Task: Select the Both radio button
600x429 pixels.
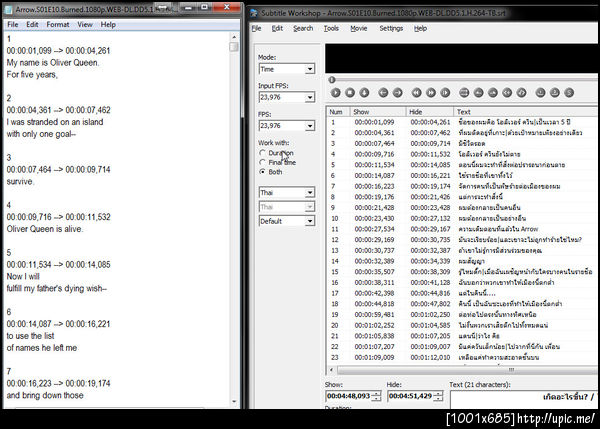Action: point(262,172)
